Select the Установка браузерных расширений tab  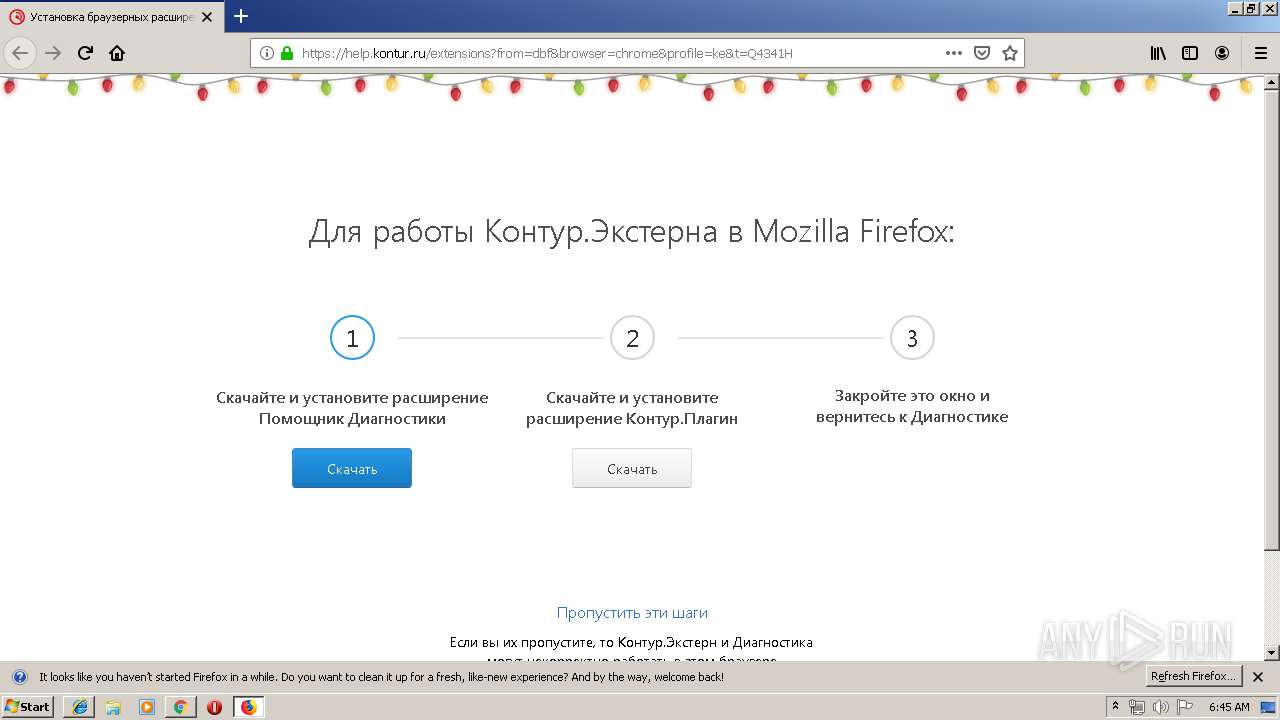click(110, 17)
